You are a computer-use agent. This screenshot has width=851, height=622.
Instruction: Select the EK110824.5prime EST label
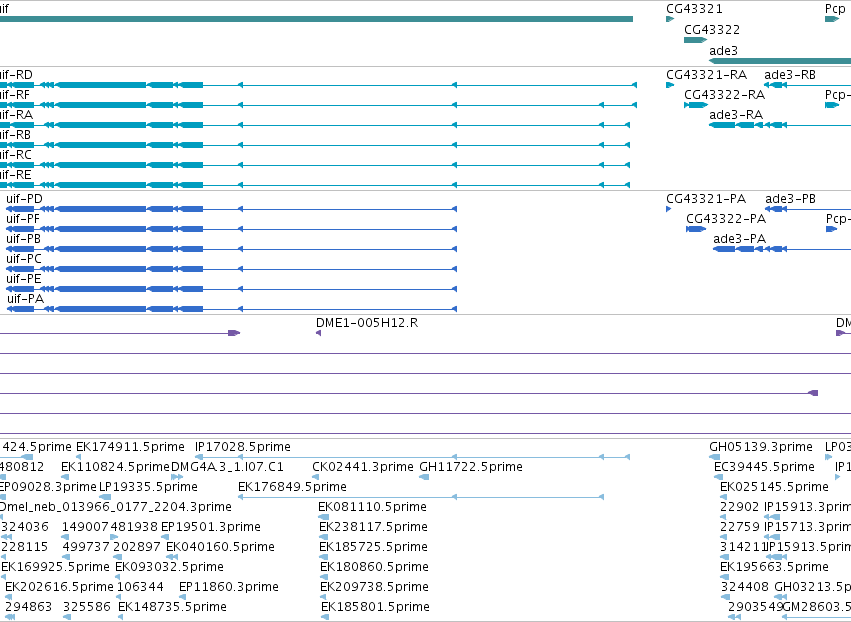coord(115,467)
